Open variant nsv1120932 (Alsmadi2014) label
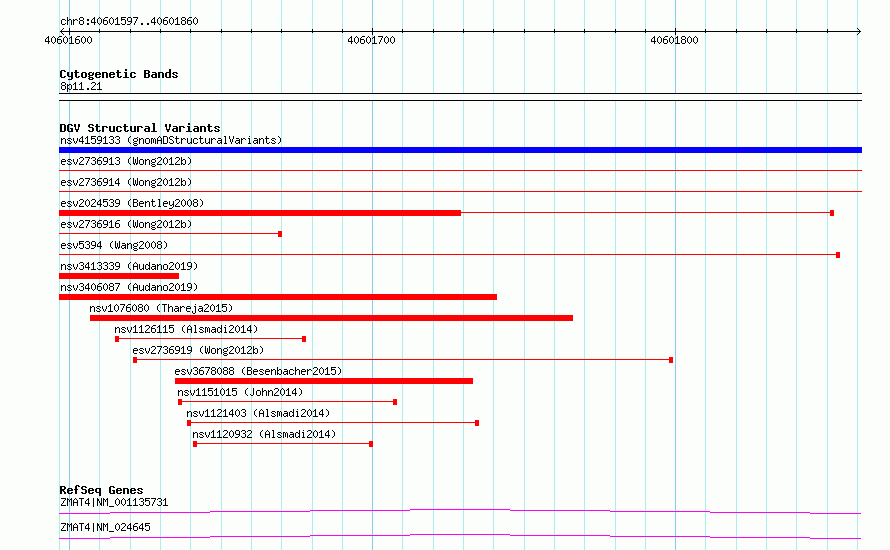The image size is (890, 550). pos(264,434)
